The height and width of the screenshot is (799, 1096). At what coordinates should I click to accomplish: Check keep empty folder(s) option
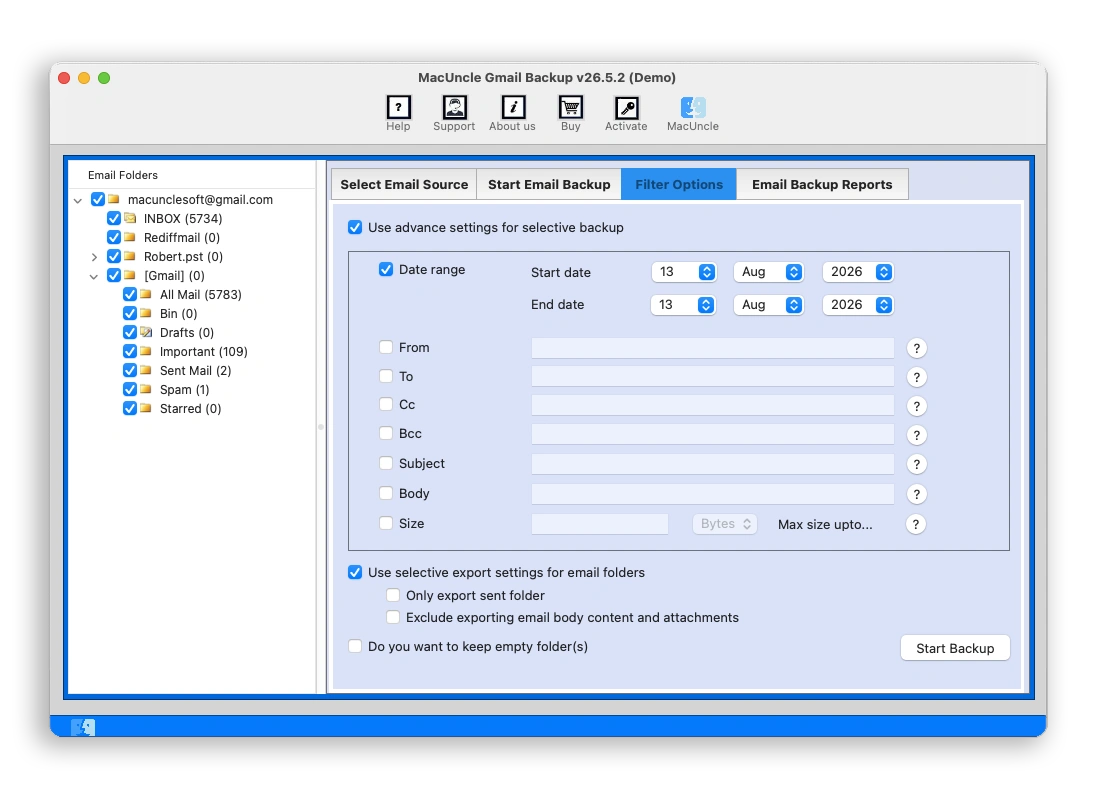[x=355, y=646]
